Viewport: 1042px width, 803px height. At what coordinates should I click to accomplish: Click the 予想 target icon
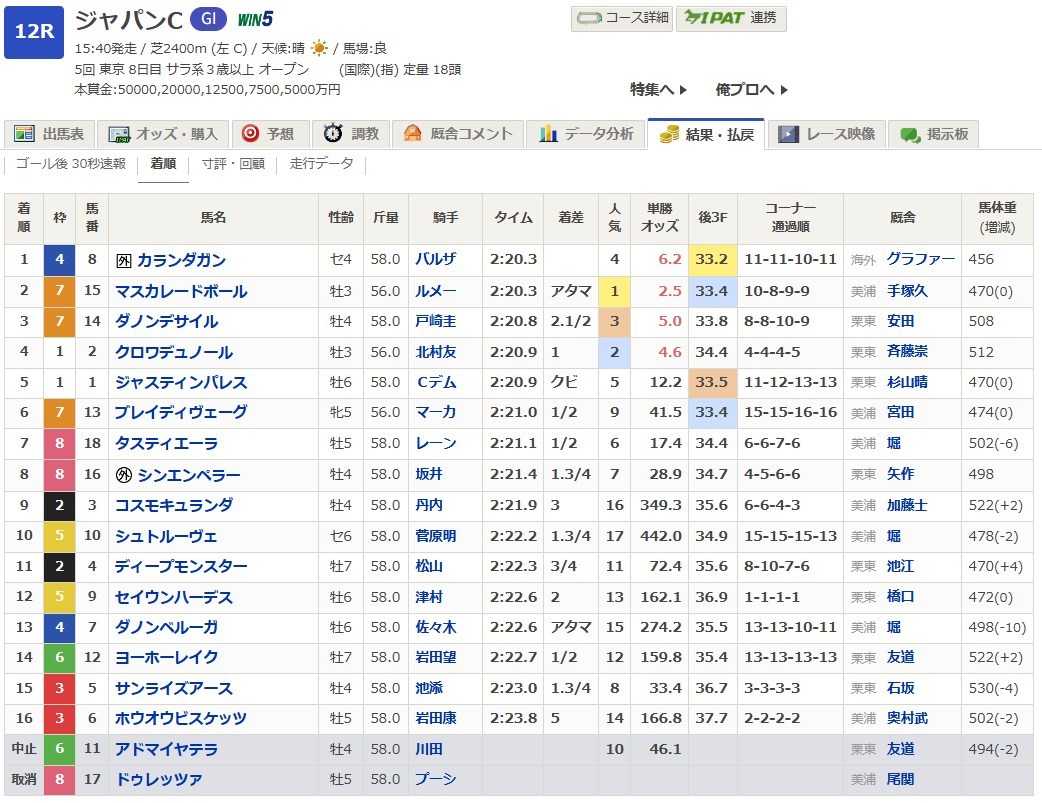click(250, 134)
